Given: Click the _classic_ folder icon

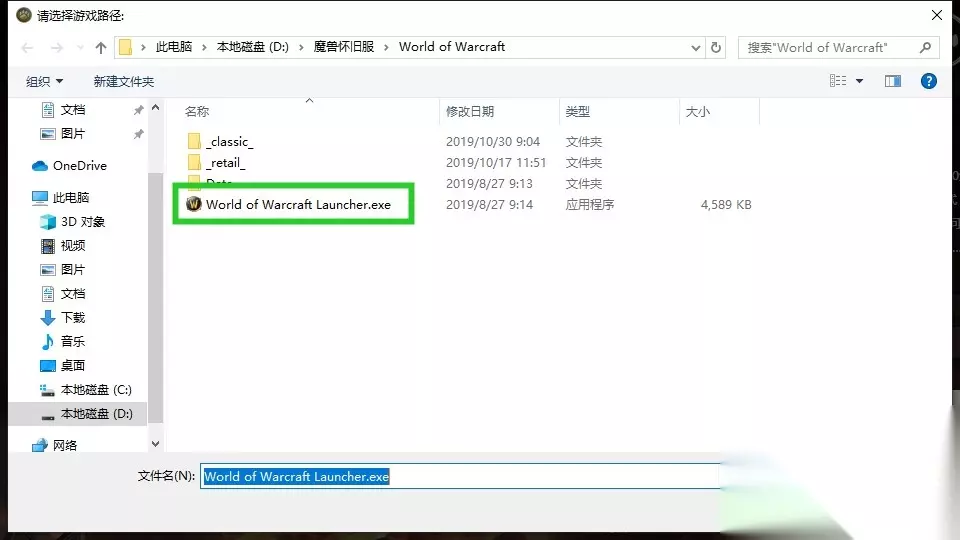Looking at the screenshot, I should coord(194,141).
